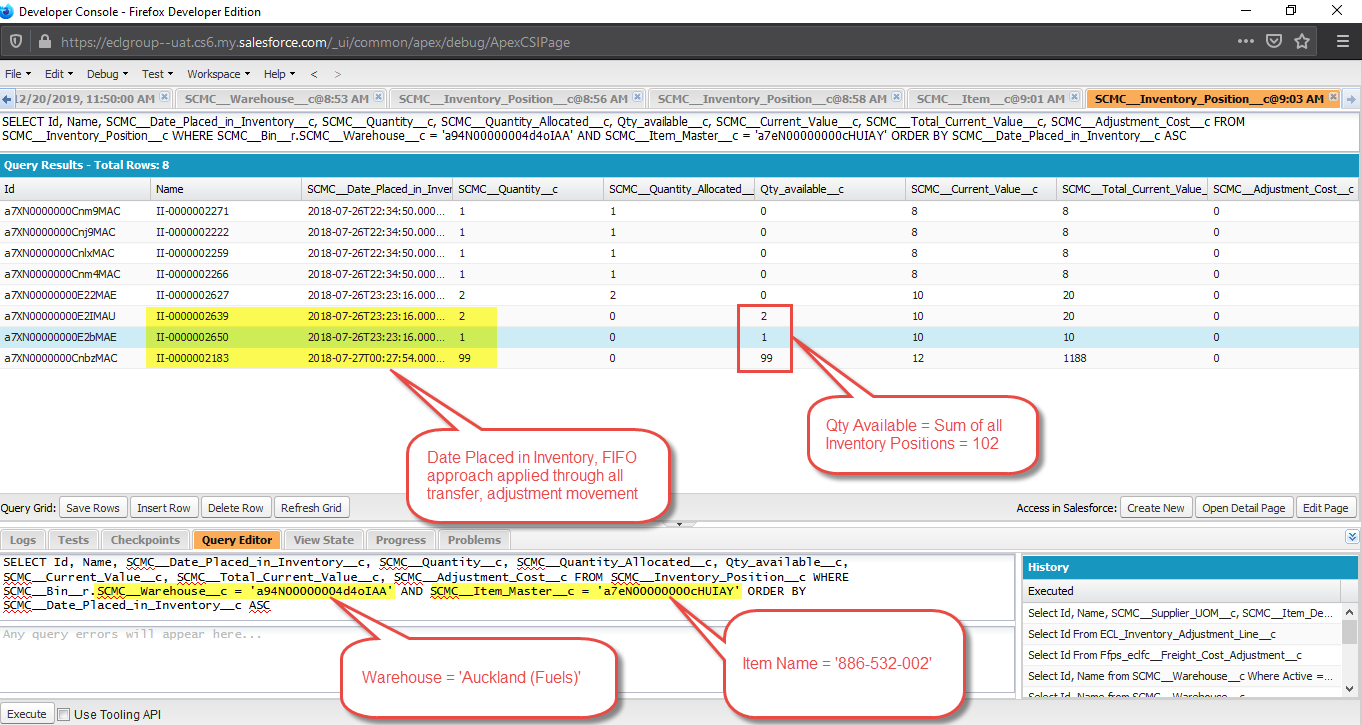This screenshot has width=1362, height=725.
Task: Select row II-0000002271
Action: coord(680,211)
